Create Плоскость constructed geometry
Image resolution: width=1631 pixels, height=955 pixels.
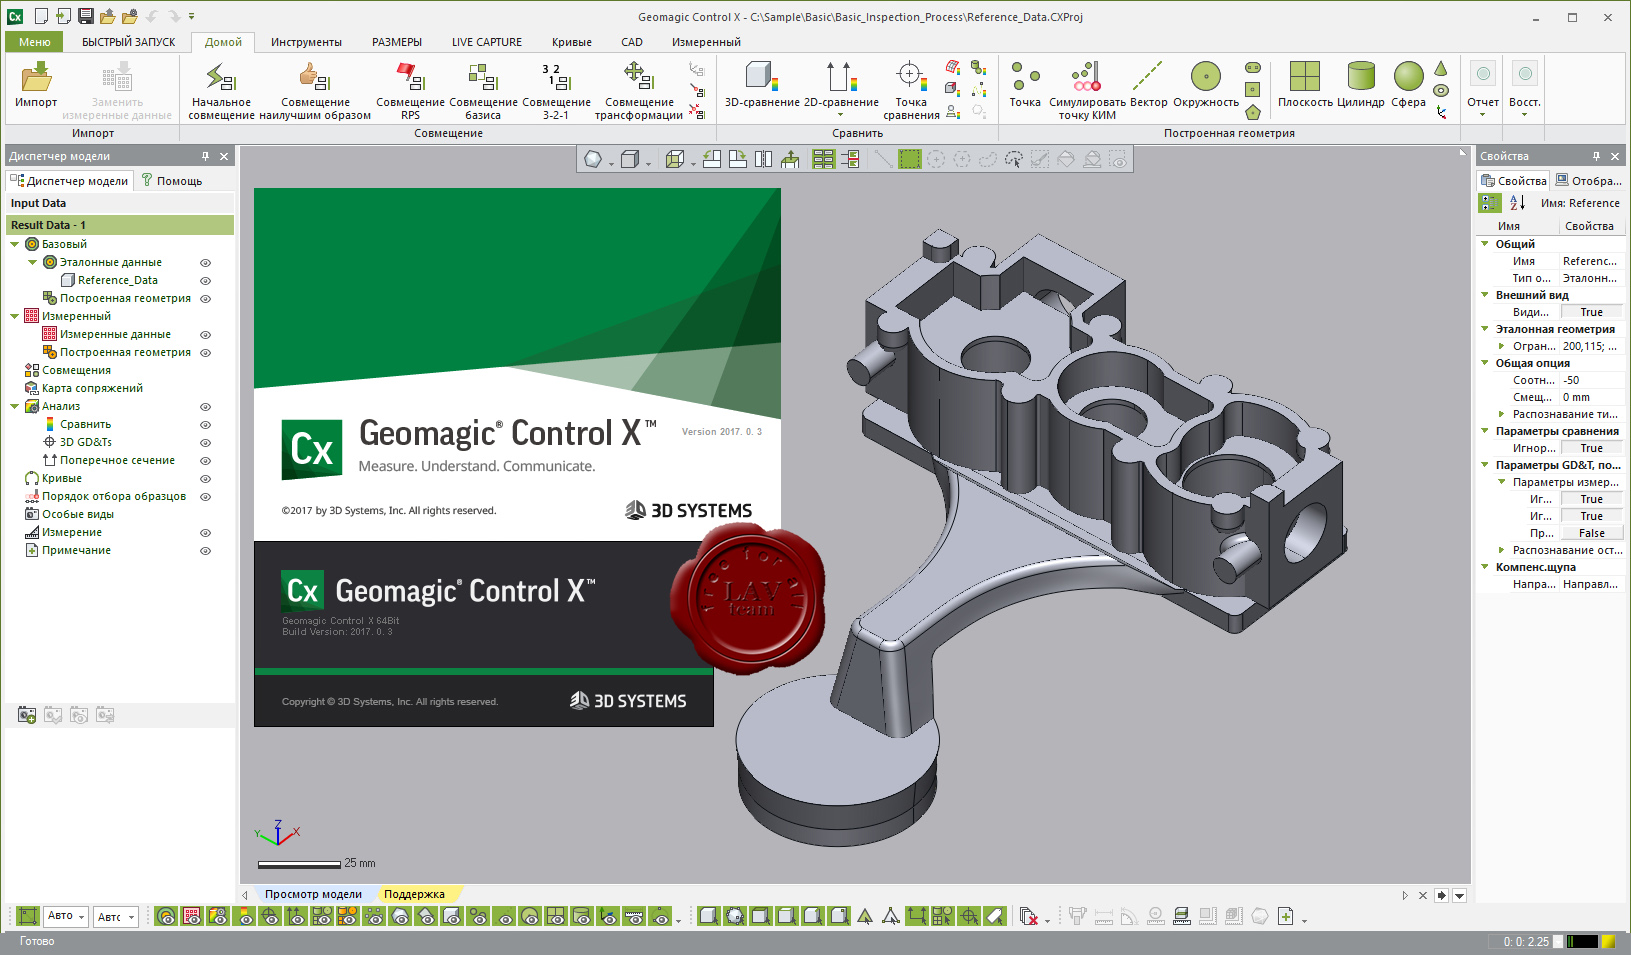[x=1305, y=84]
